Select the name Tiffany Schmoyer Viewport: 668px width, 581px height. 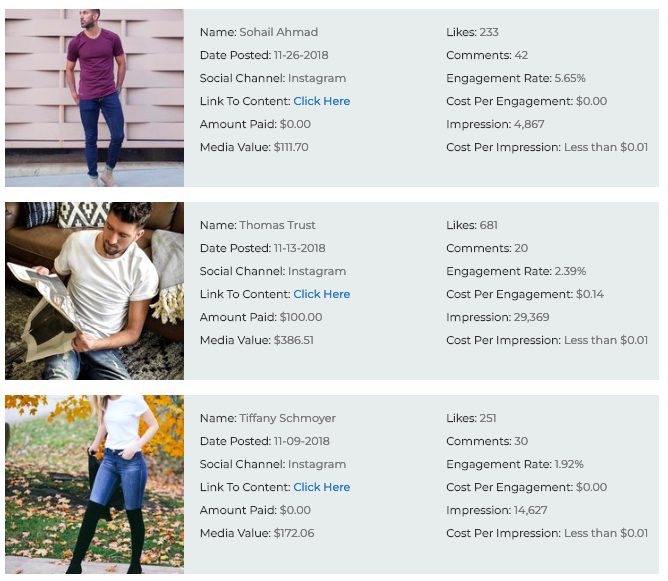[x=288, y=418]
